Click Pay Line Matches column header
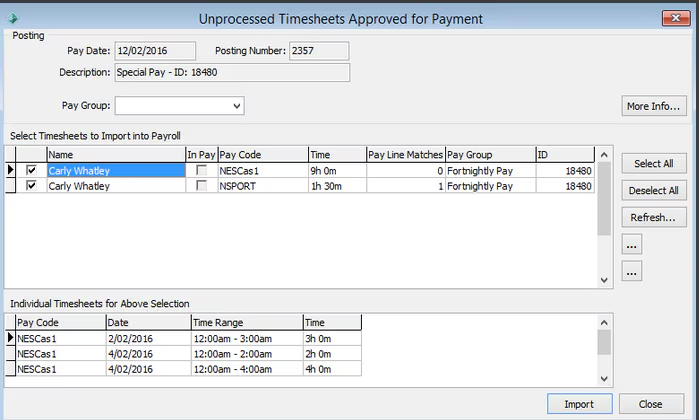The width and height of the screenshot is (699, 420). coord(406,155)
